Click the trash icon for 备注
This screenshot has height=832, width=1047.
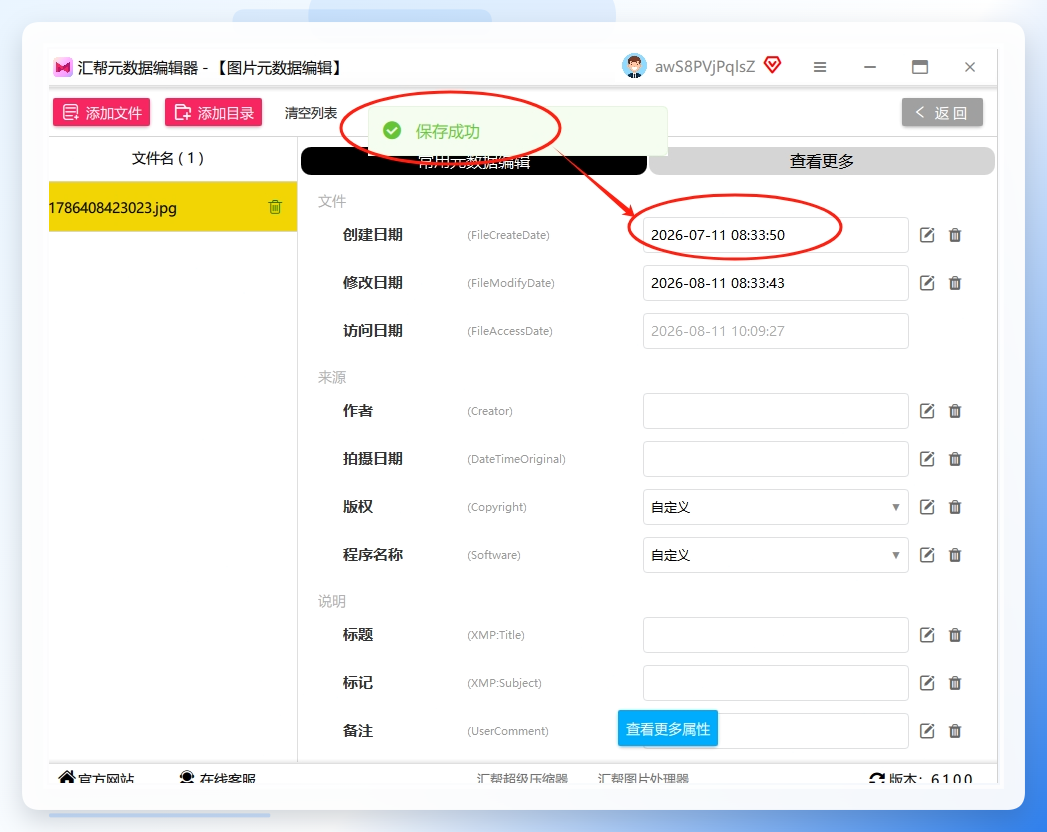tap(955, 731)
